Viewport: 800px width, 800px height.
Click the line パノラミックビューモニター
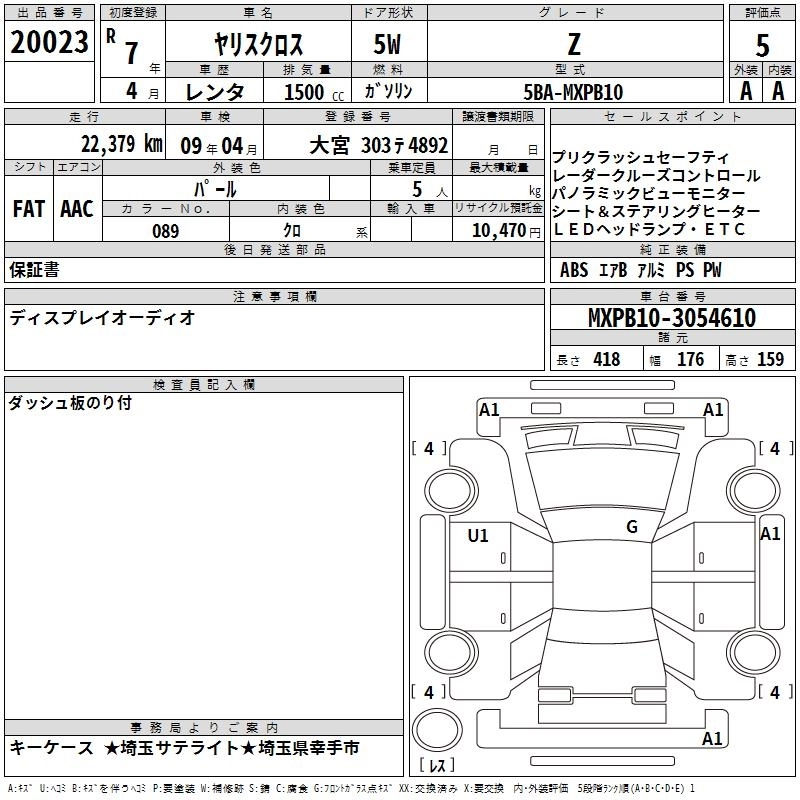pyautogui.click(x=649, y=193)
